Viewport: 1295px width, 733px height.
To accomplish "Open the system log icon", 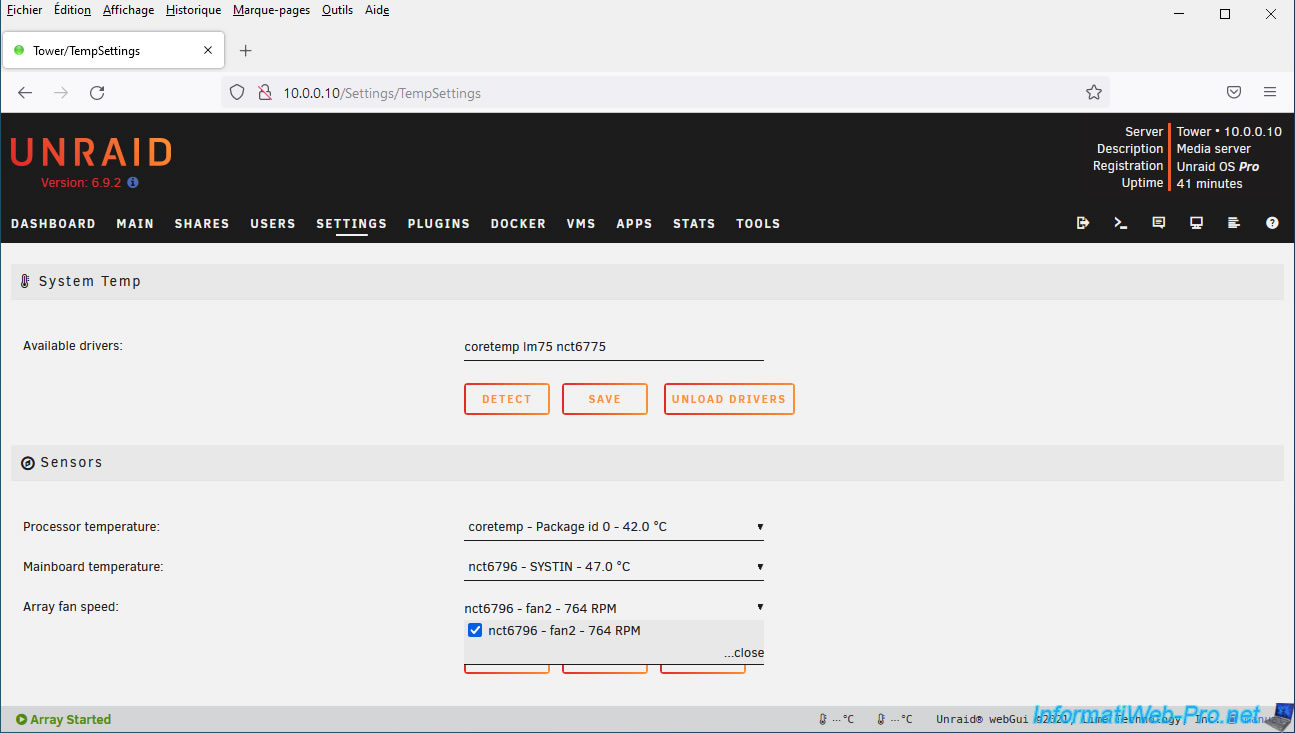I will tap(1234, 223).
